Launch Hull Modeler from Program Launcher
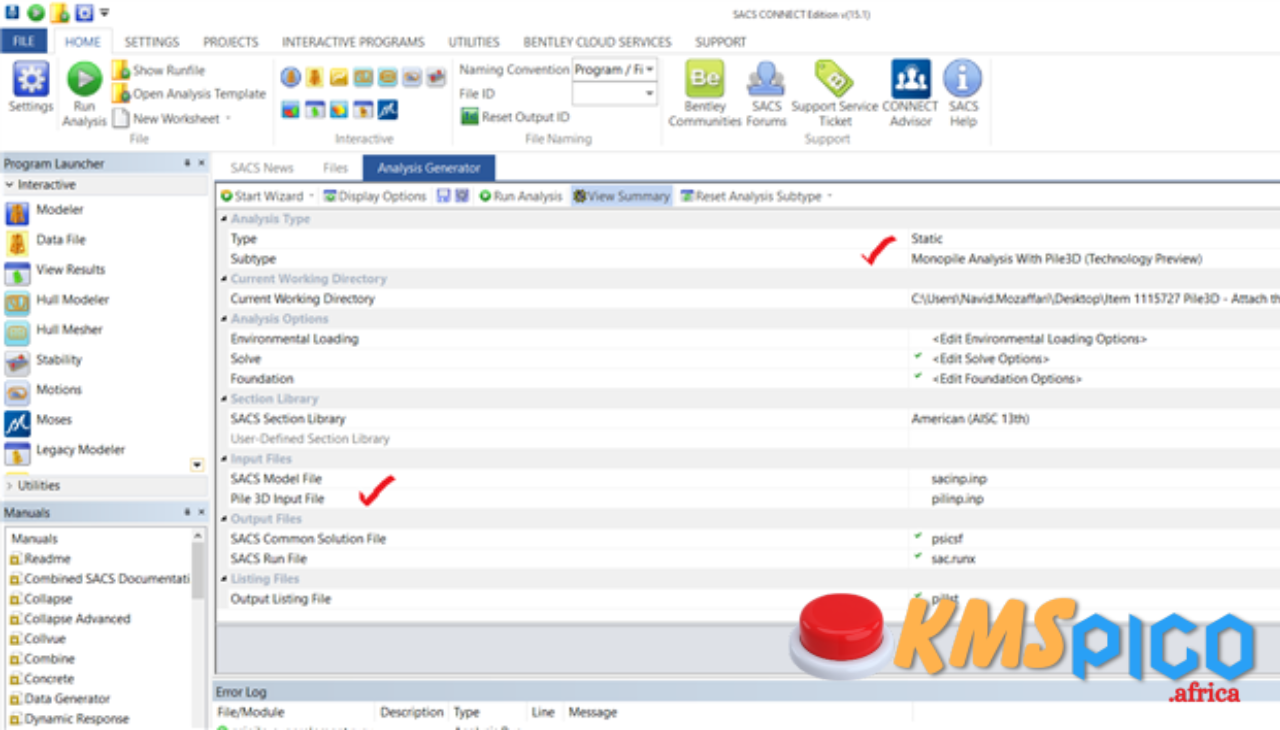The image size is (1280, 730). pyautogui.click(x=58, y=301)
